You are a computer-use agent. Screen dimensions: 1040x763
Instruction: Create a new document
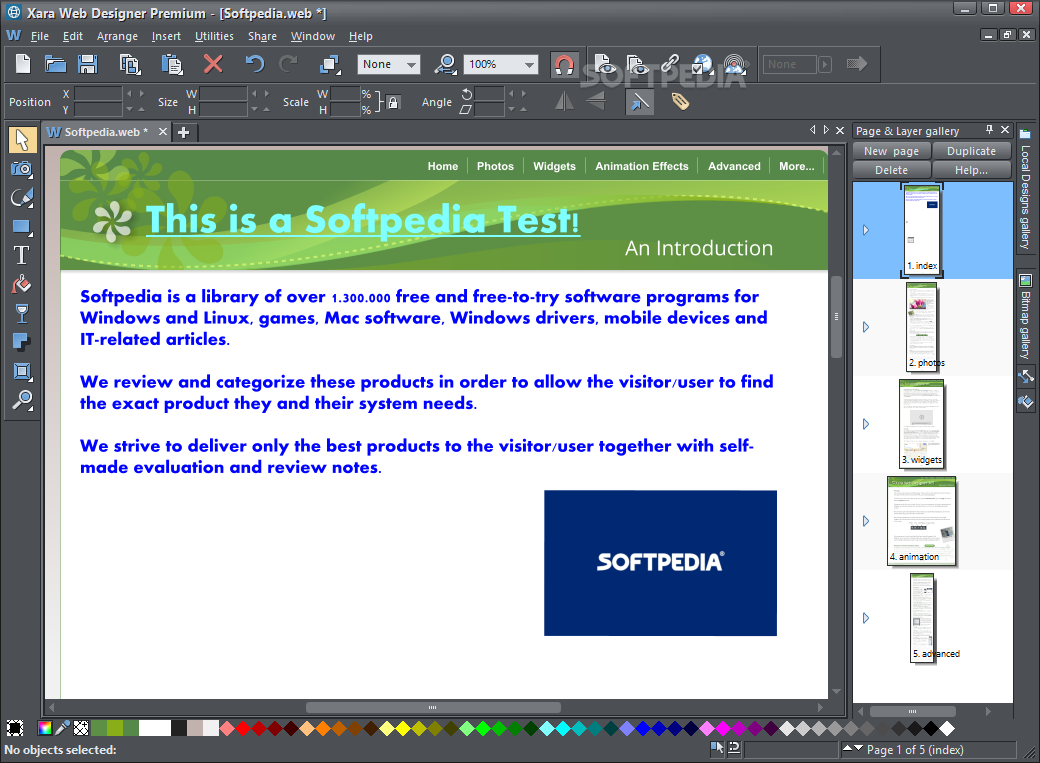point(23,64)
